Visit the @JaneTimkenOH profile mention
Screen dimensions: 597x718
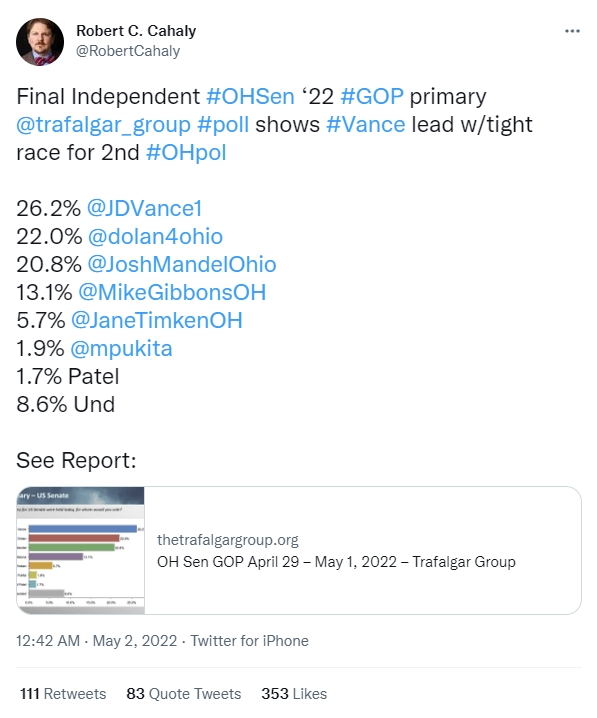[157, 321]
